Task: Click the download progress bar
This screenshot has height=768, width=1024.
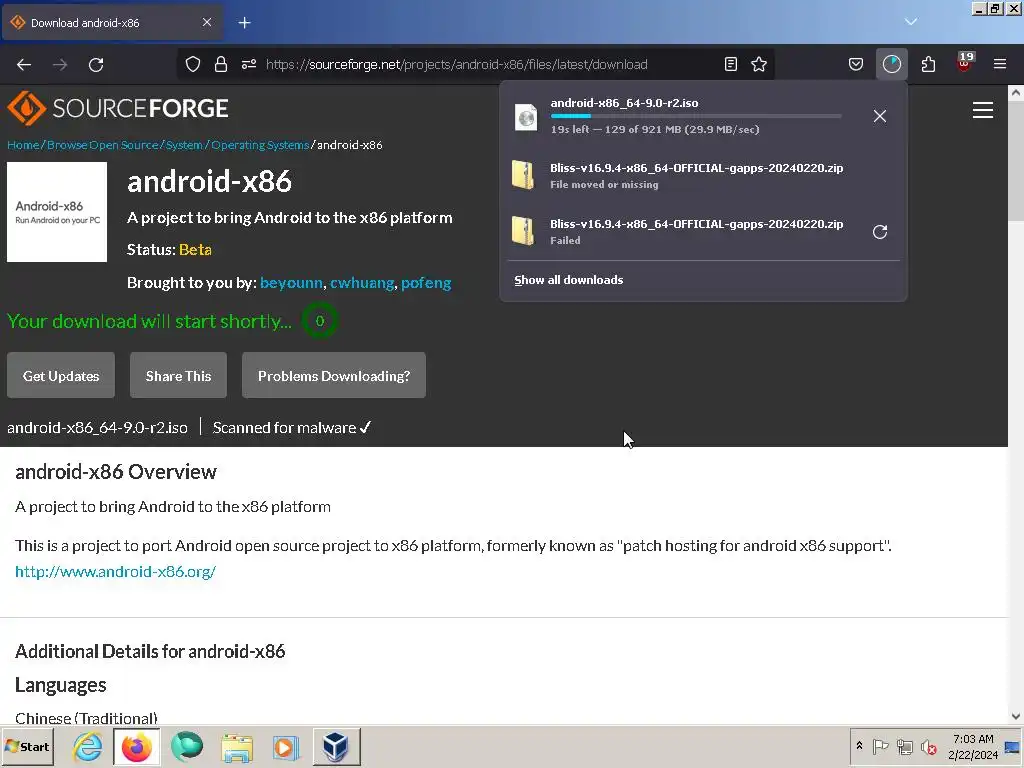Action: [696, 116]
